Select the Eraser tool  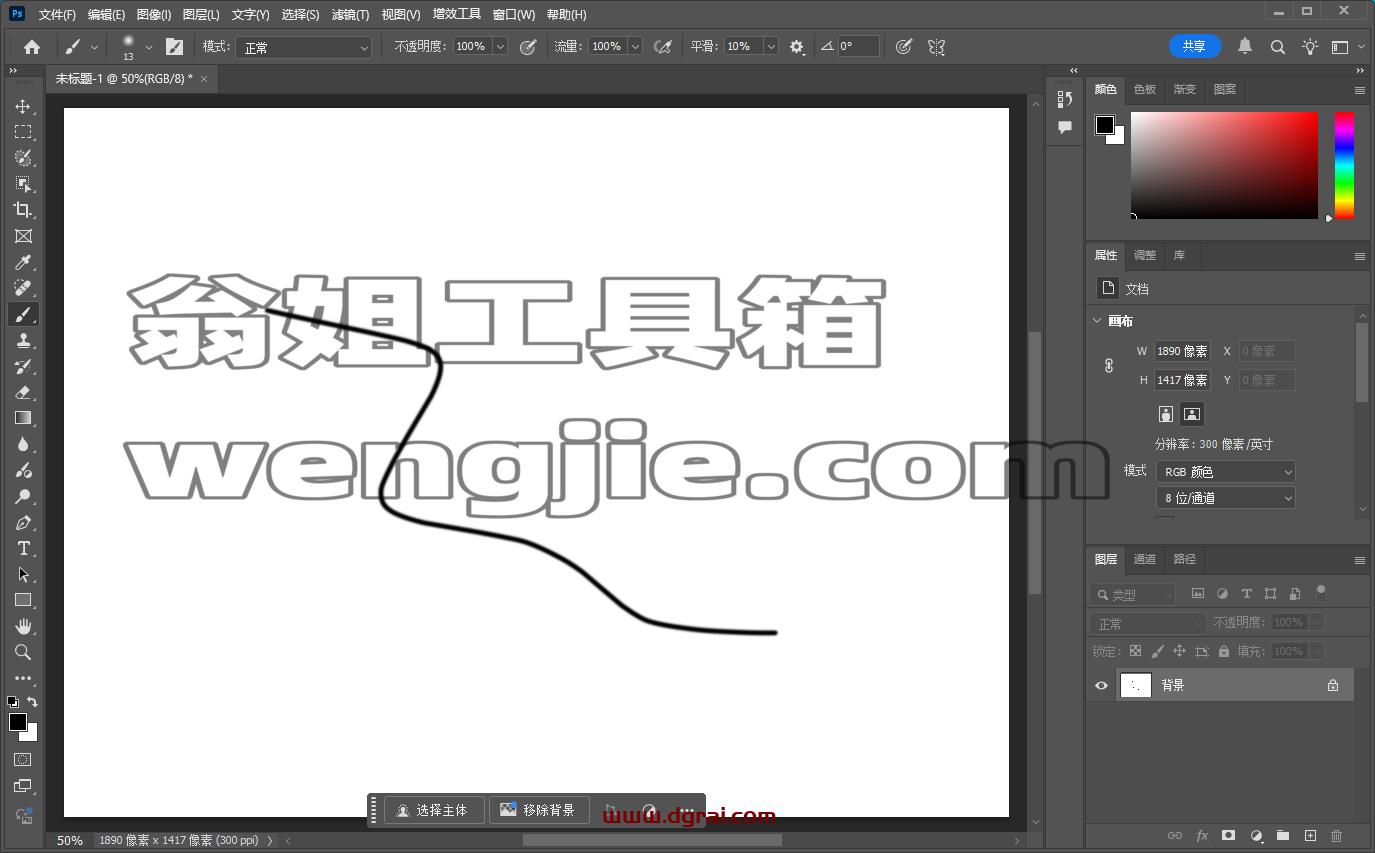coord(23,392)
